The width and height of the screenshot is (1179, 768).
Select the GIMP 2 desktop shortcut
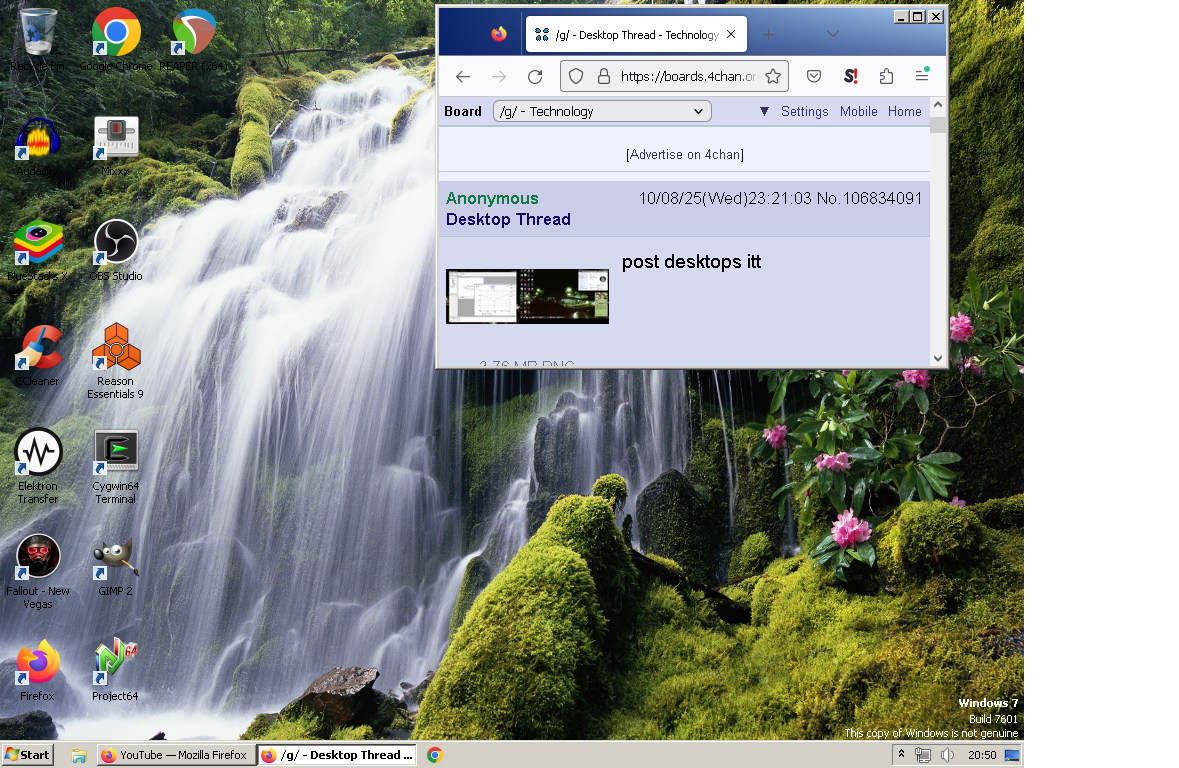116,566
